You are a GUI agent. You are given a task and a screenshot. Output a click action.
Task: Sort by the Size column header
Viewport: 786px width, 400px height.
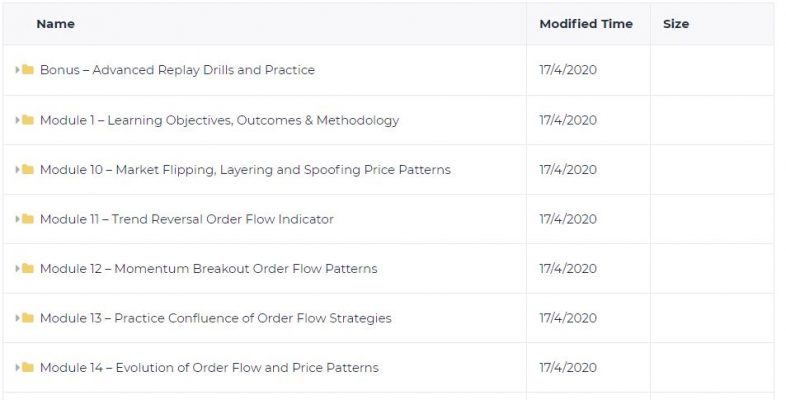676,24
